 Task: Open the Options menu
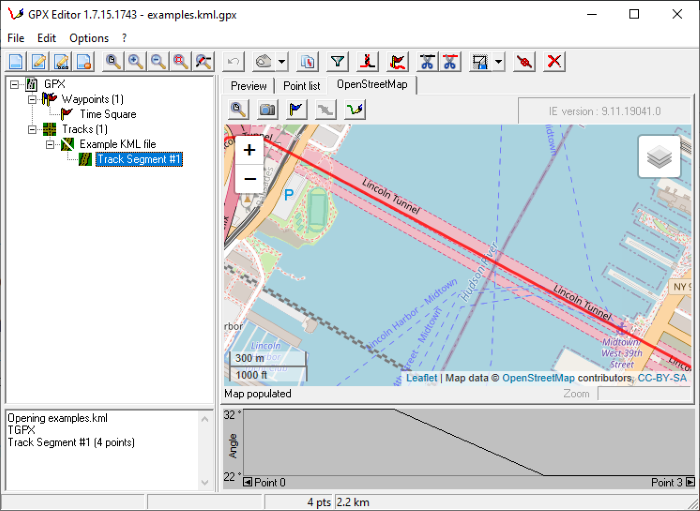pos(89,37)
